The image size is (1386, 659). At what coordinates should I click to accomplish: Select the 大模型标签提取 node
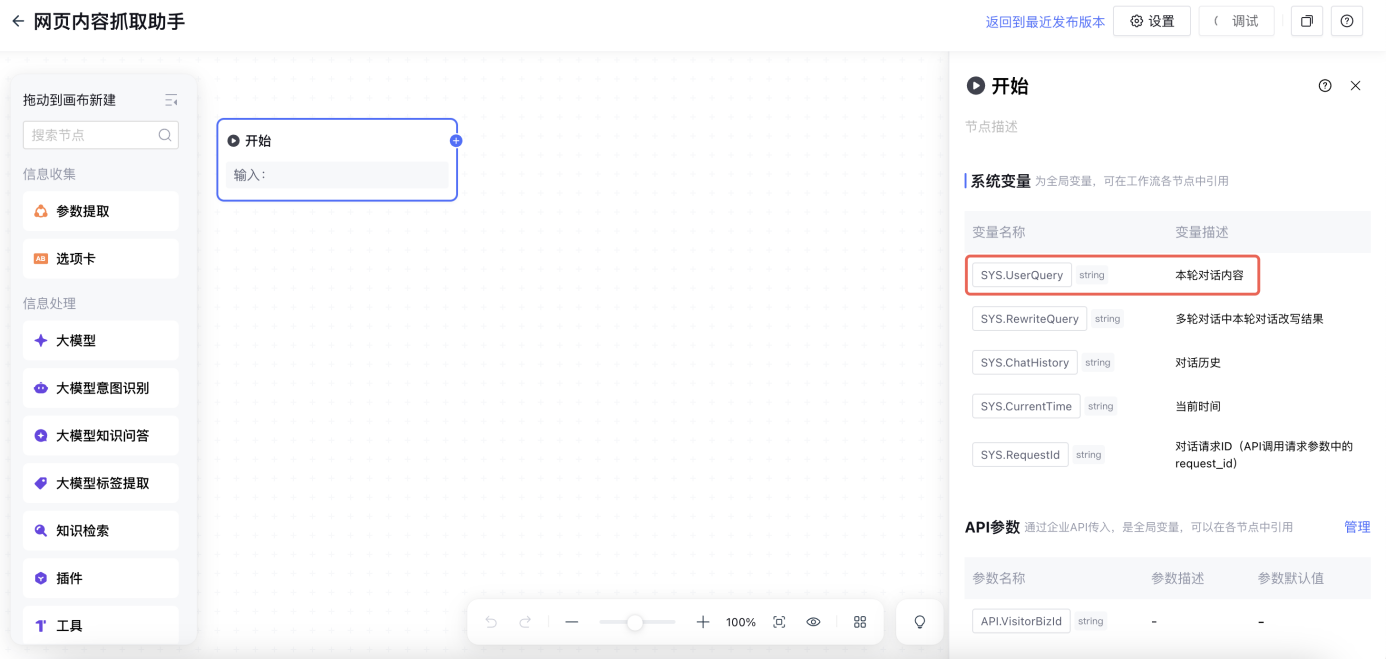pos(100,483)
